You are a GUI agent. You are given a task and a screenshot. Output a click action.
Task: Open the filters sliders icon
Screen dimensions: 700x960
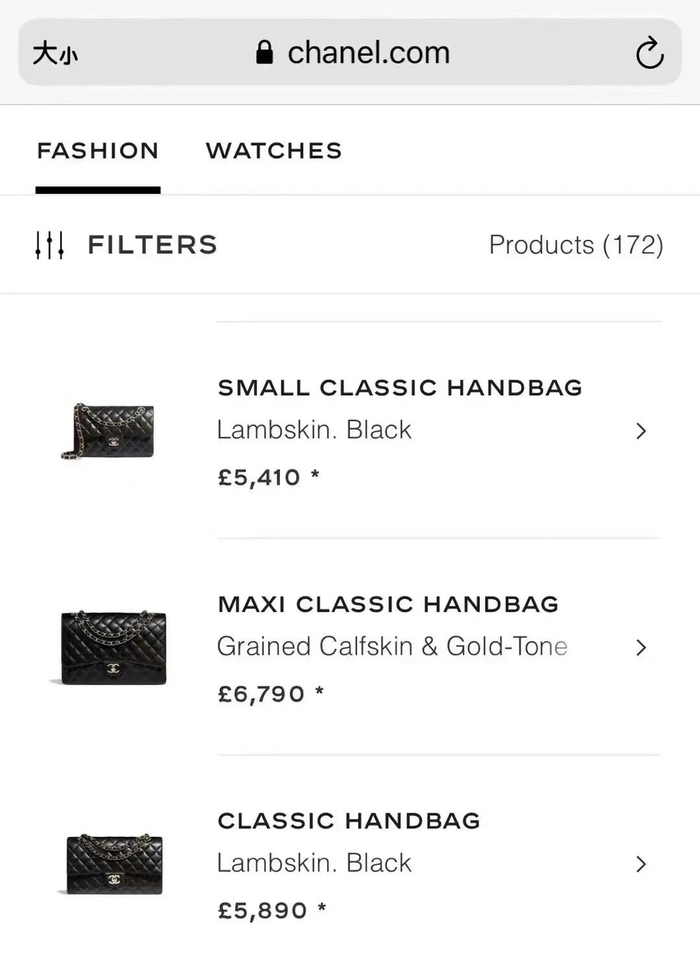coord(49,245)
